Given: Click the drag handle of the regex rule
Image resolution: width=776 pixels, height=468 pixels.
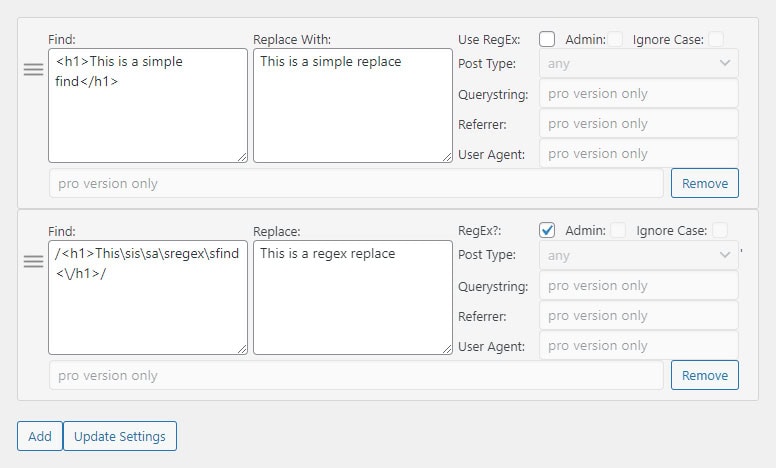Looking at the screenshot, I should (x=34, y=261).
